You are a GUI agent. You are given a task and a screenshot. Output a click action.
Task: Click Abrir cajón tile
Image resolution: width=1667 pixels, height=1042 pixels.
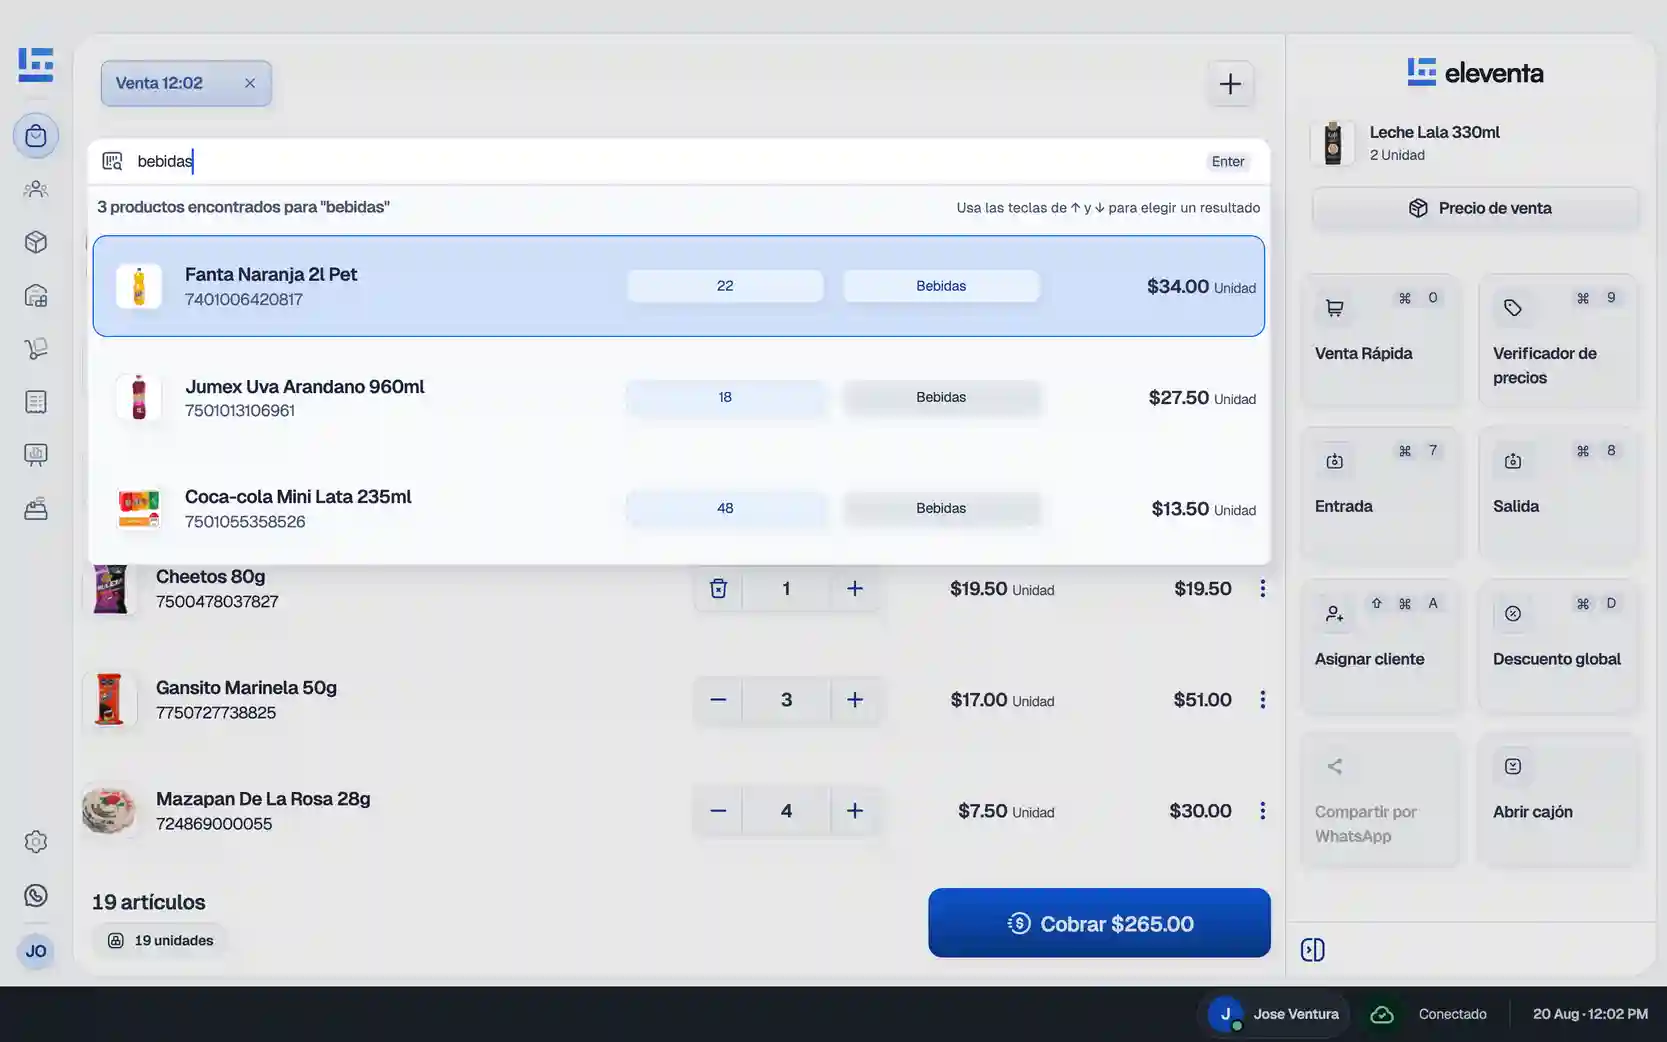coord(1558,799)
